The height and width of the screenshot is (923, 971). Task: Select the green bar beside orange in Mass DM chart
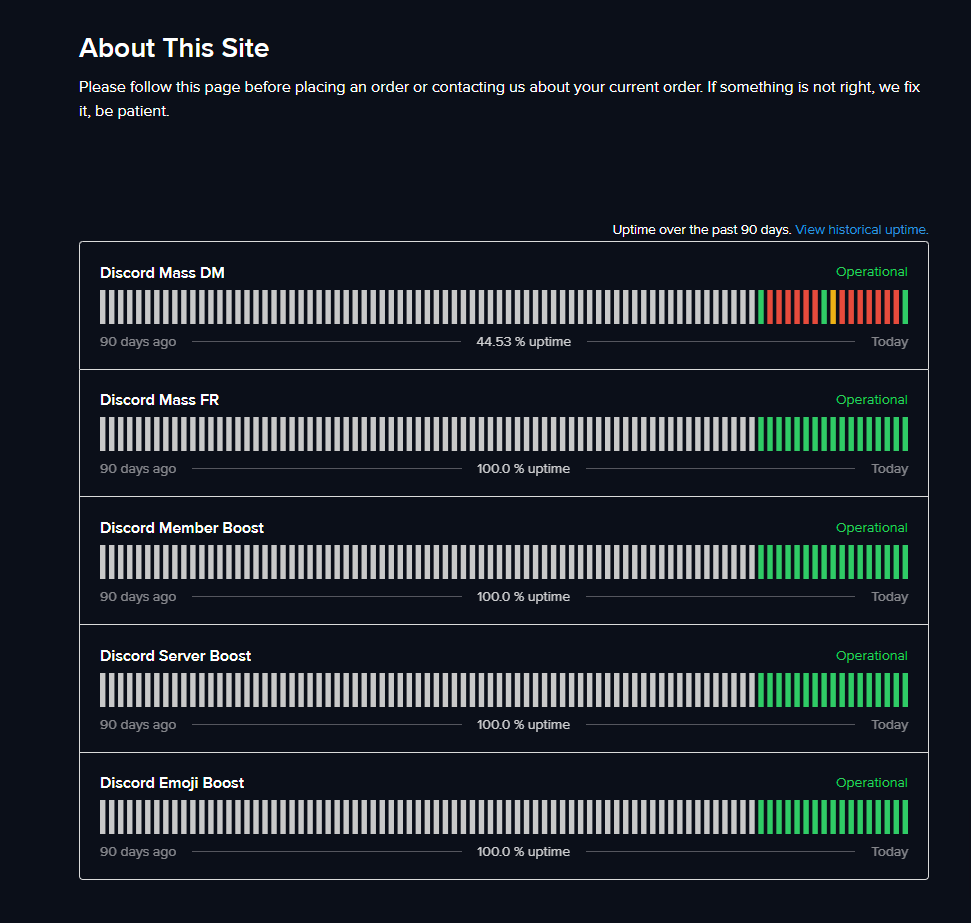pos(824,307)
